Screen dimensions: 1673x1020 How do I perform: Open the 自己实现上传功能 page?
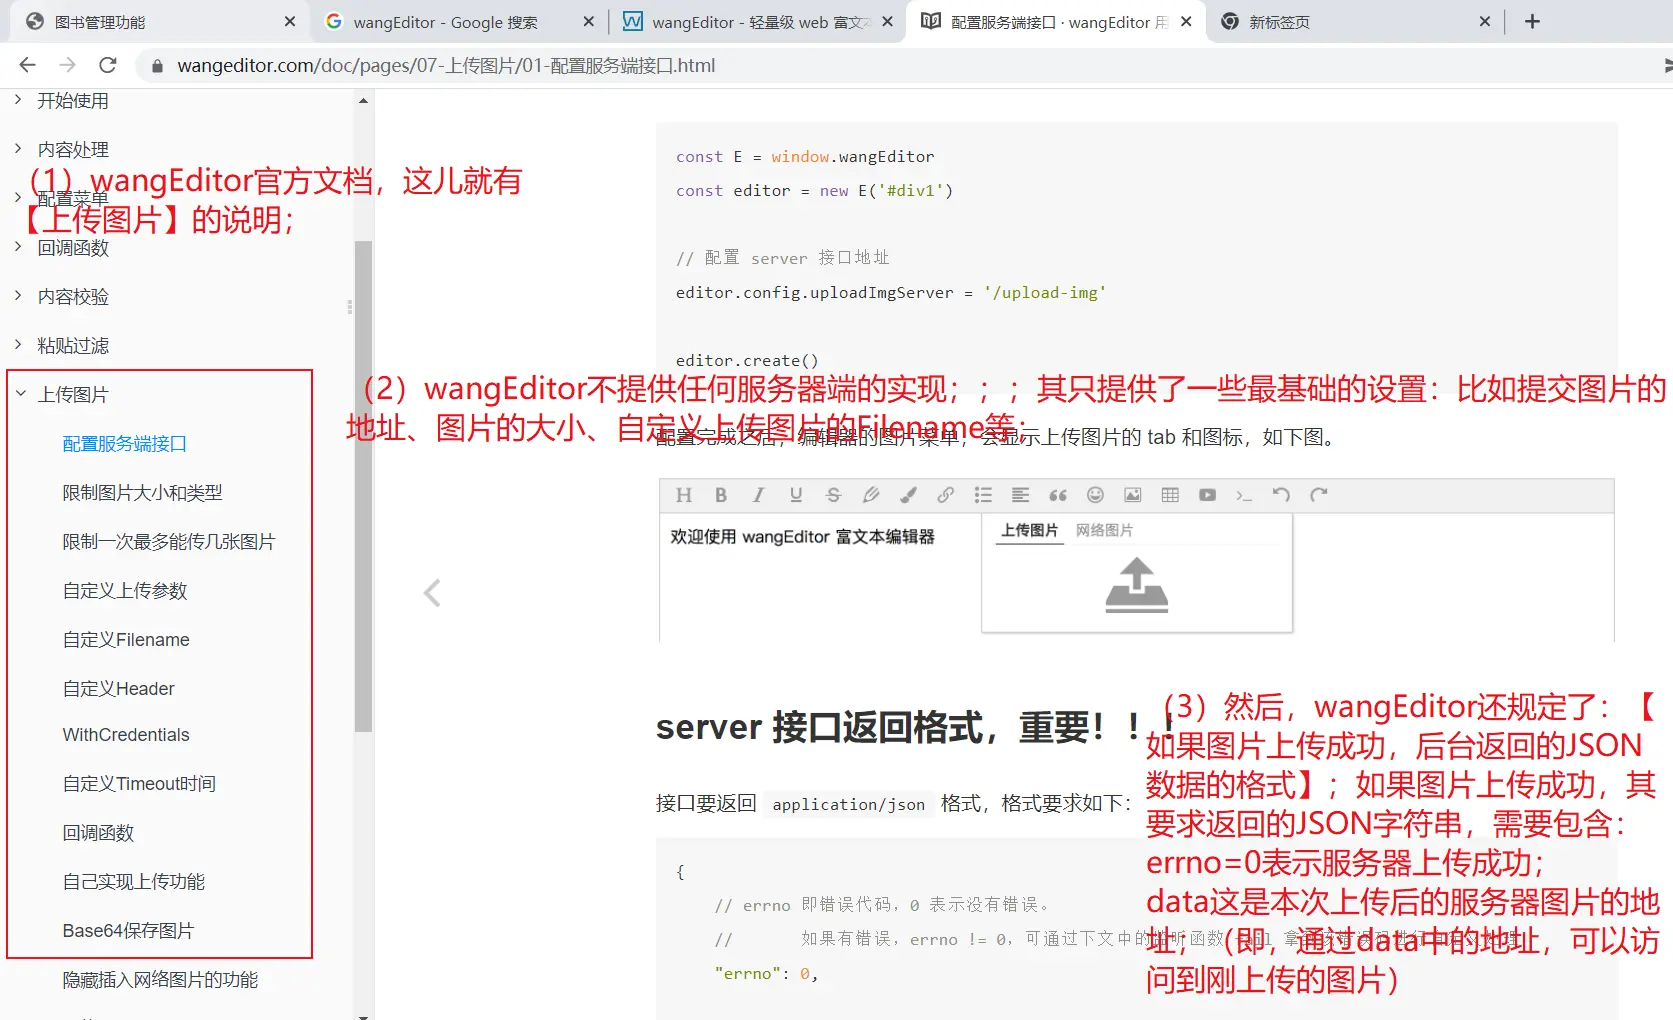coord(134,881)
